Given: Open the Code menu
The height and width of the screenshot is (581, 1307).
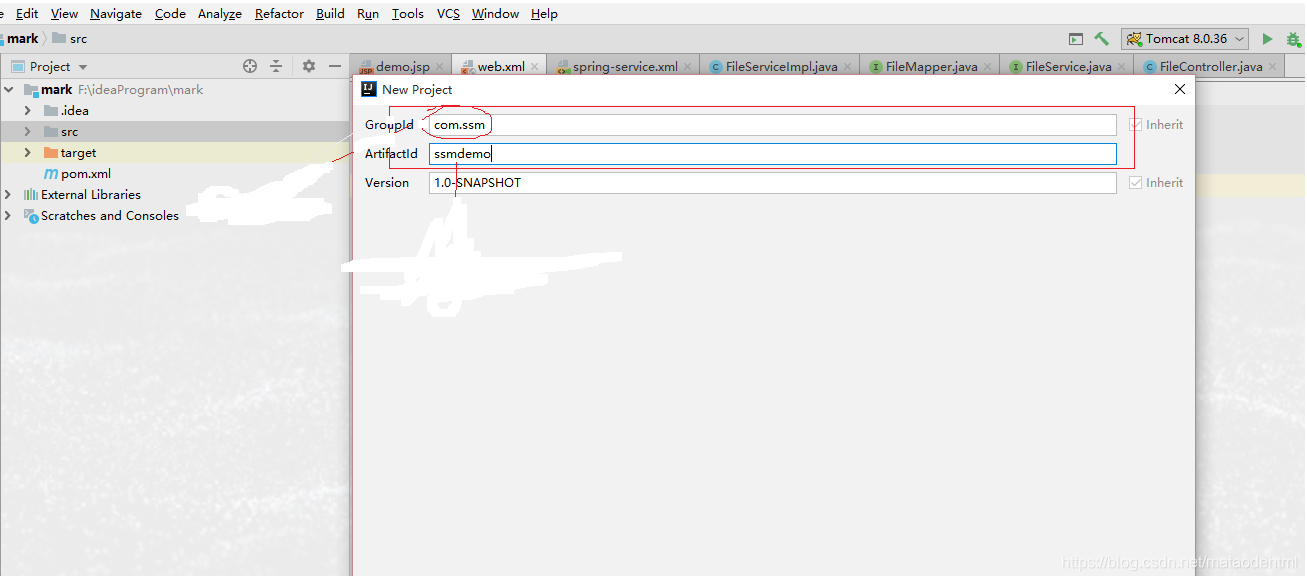Looking at the screenshot, I should click(x=170, y=14).
